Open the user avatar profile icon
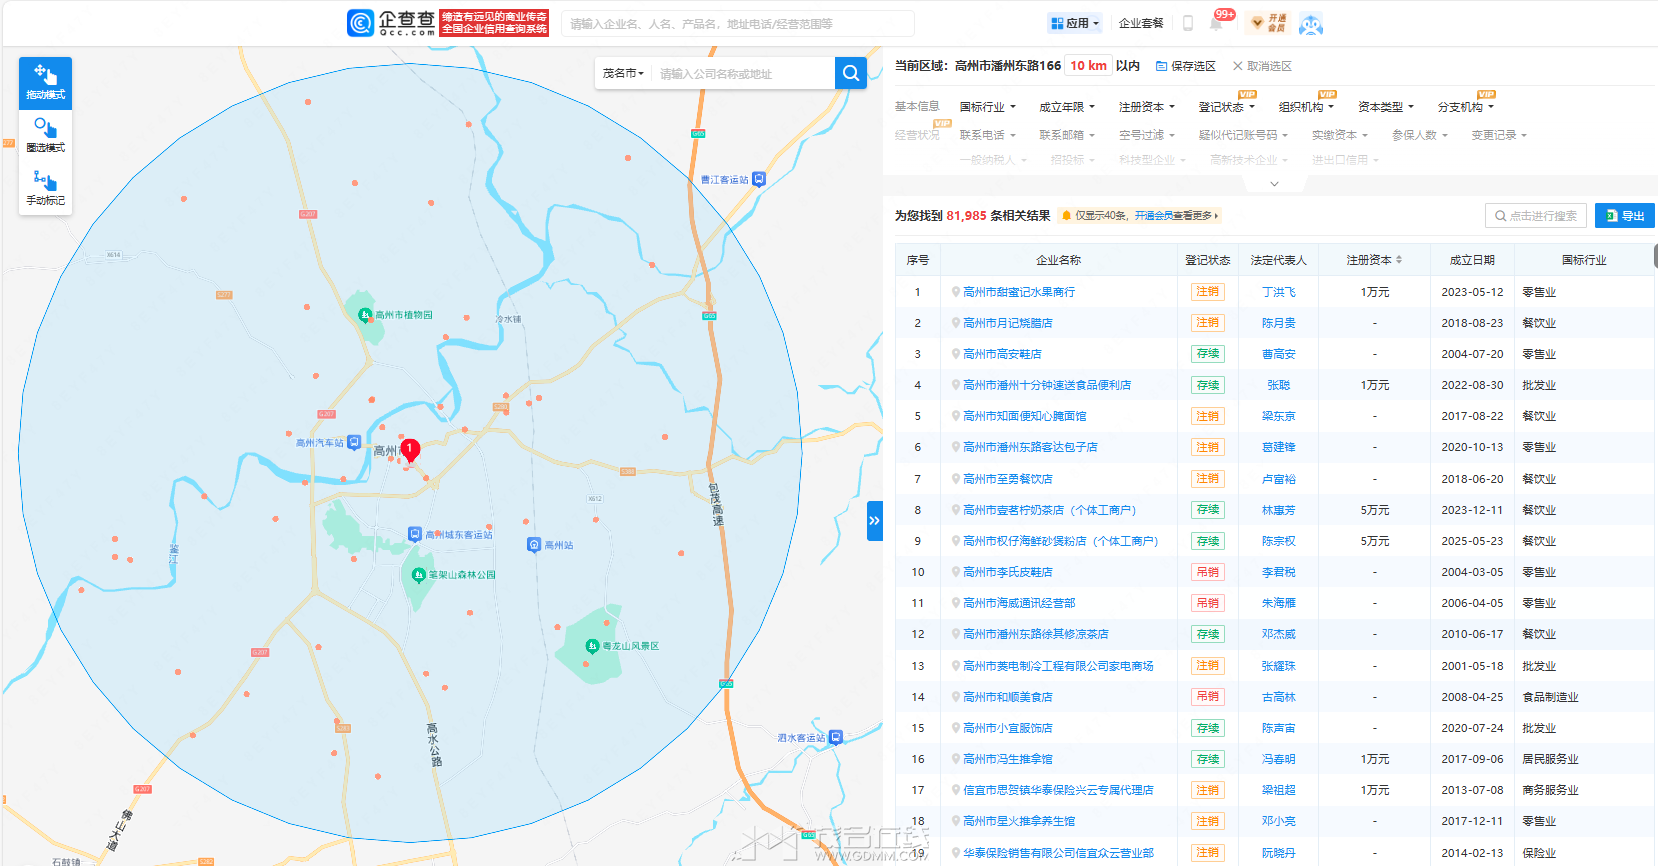The image size is (1658, 866). pos(1311,24)
